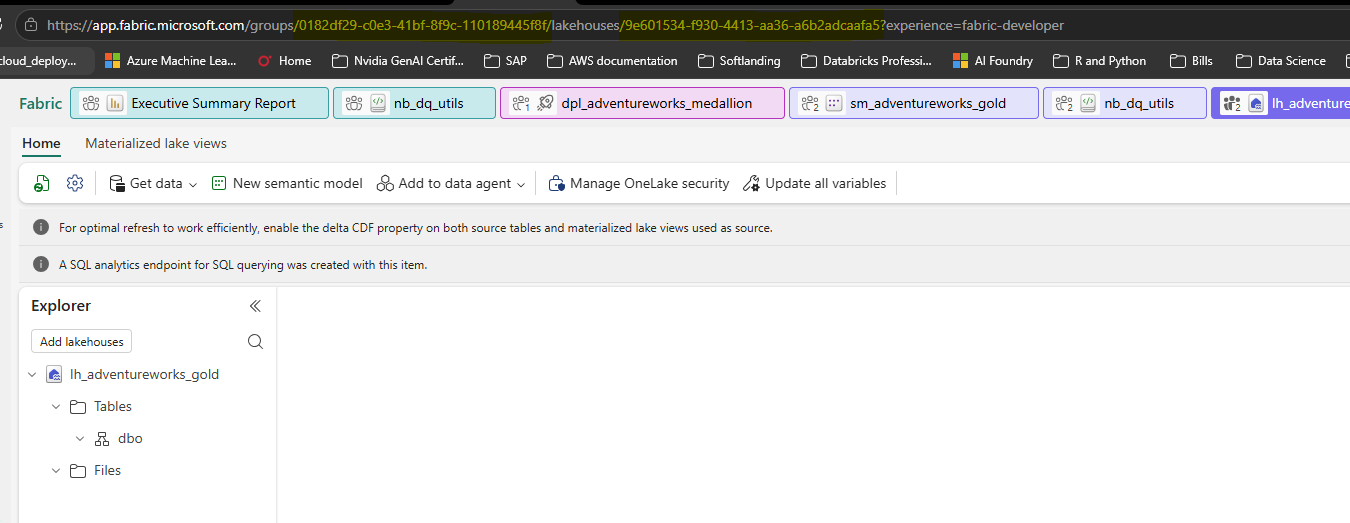Image resolution: width=1350 pixels, height=523 pixels.
Task: Click Manage OneLake security
Action: pos(638,183)
